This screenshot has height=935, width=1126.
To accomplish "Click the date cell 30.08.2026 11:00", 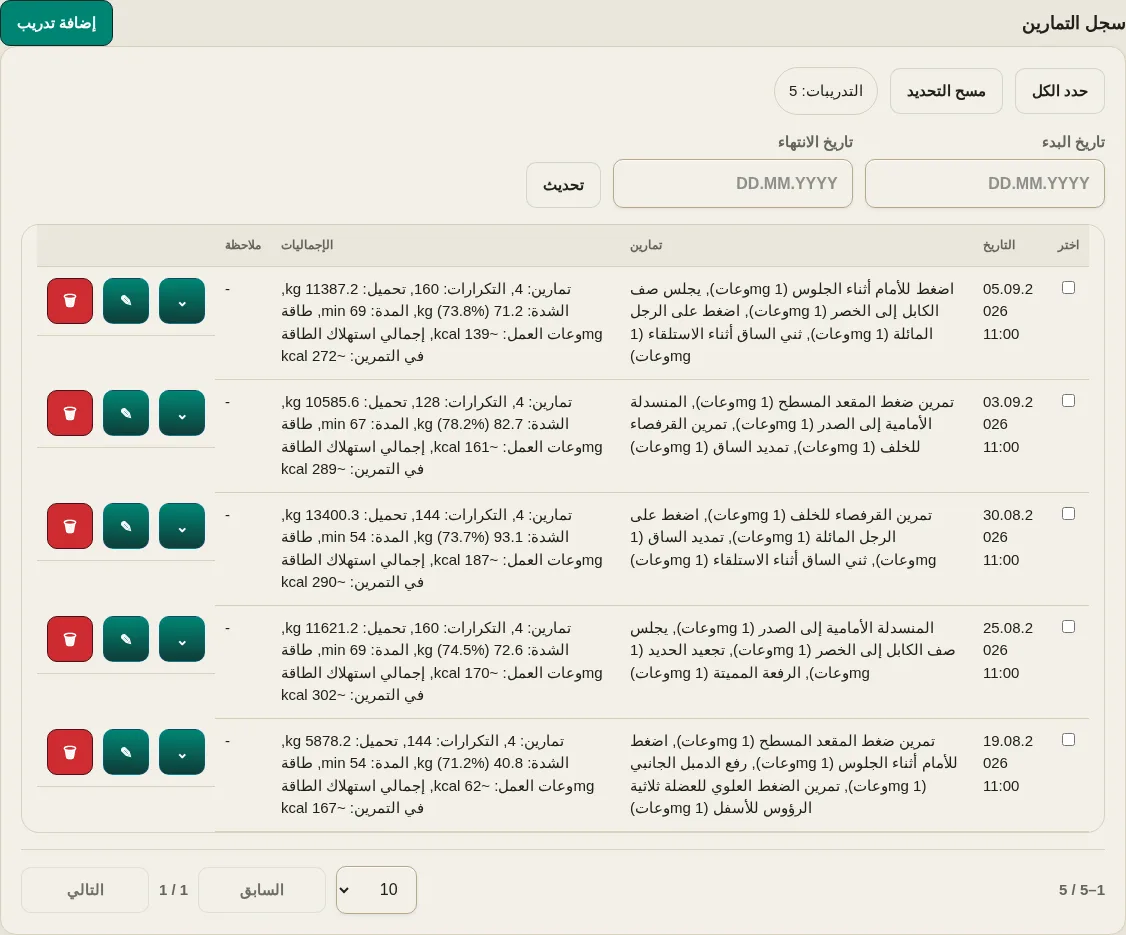I will pyautogui.click(x=1008, y=537).
